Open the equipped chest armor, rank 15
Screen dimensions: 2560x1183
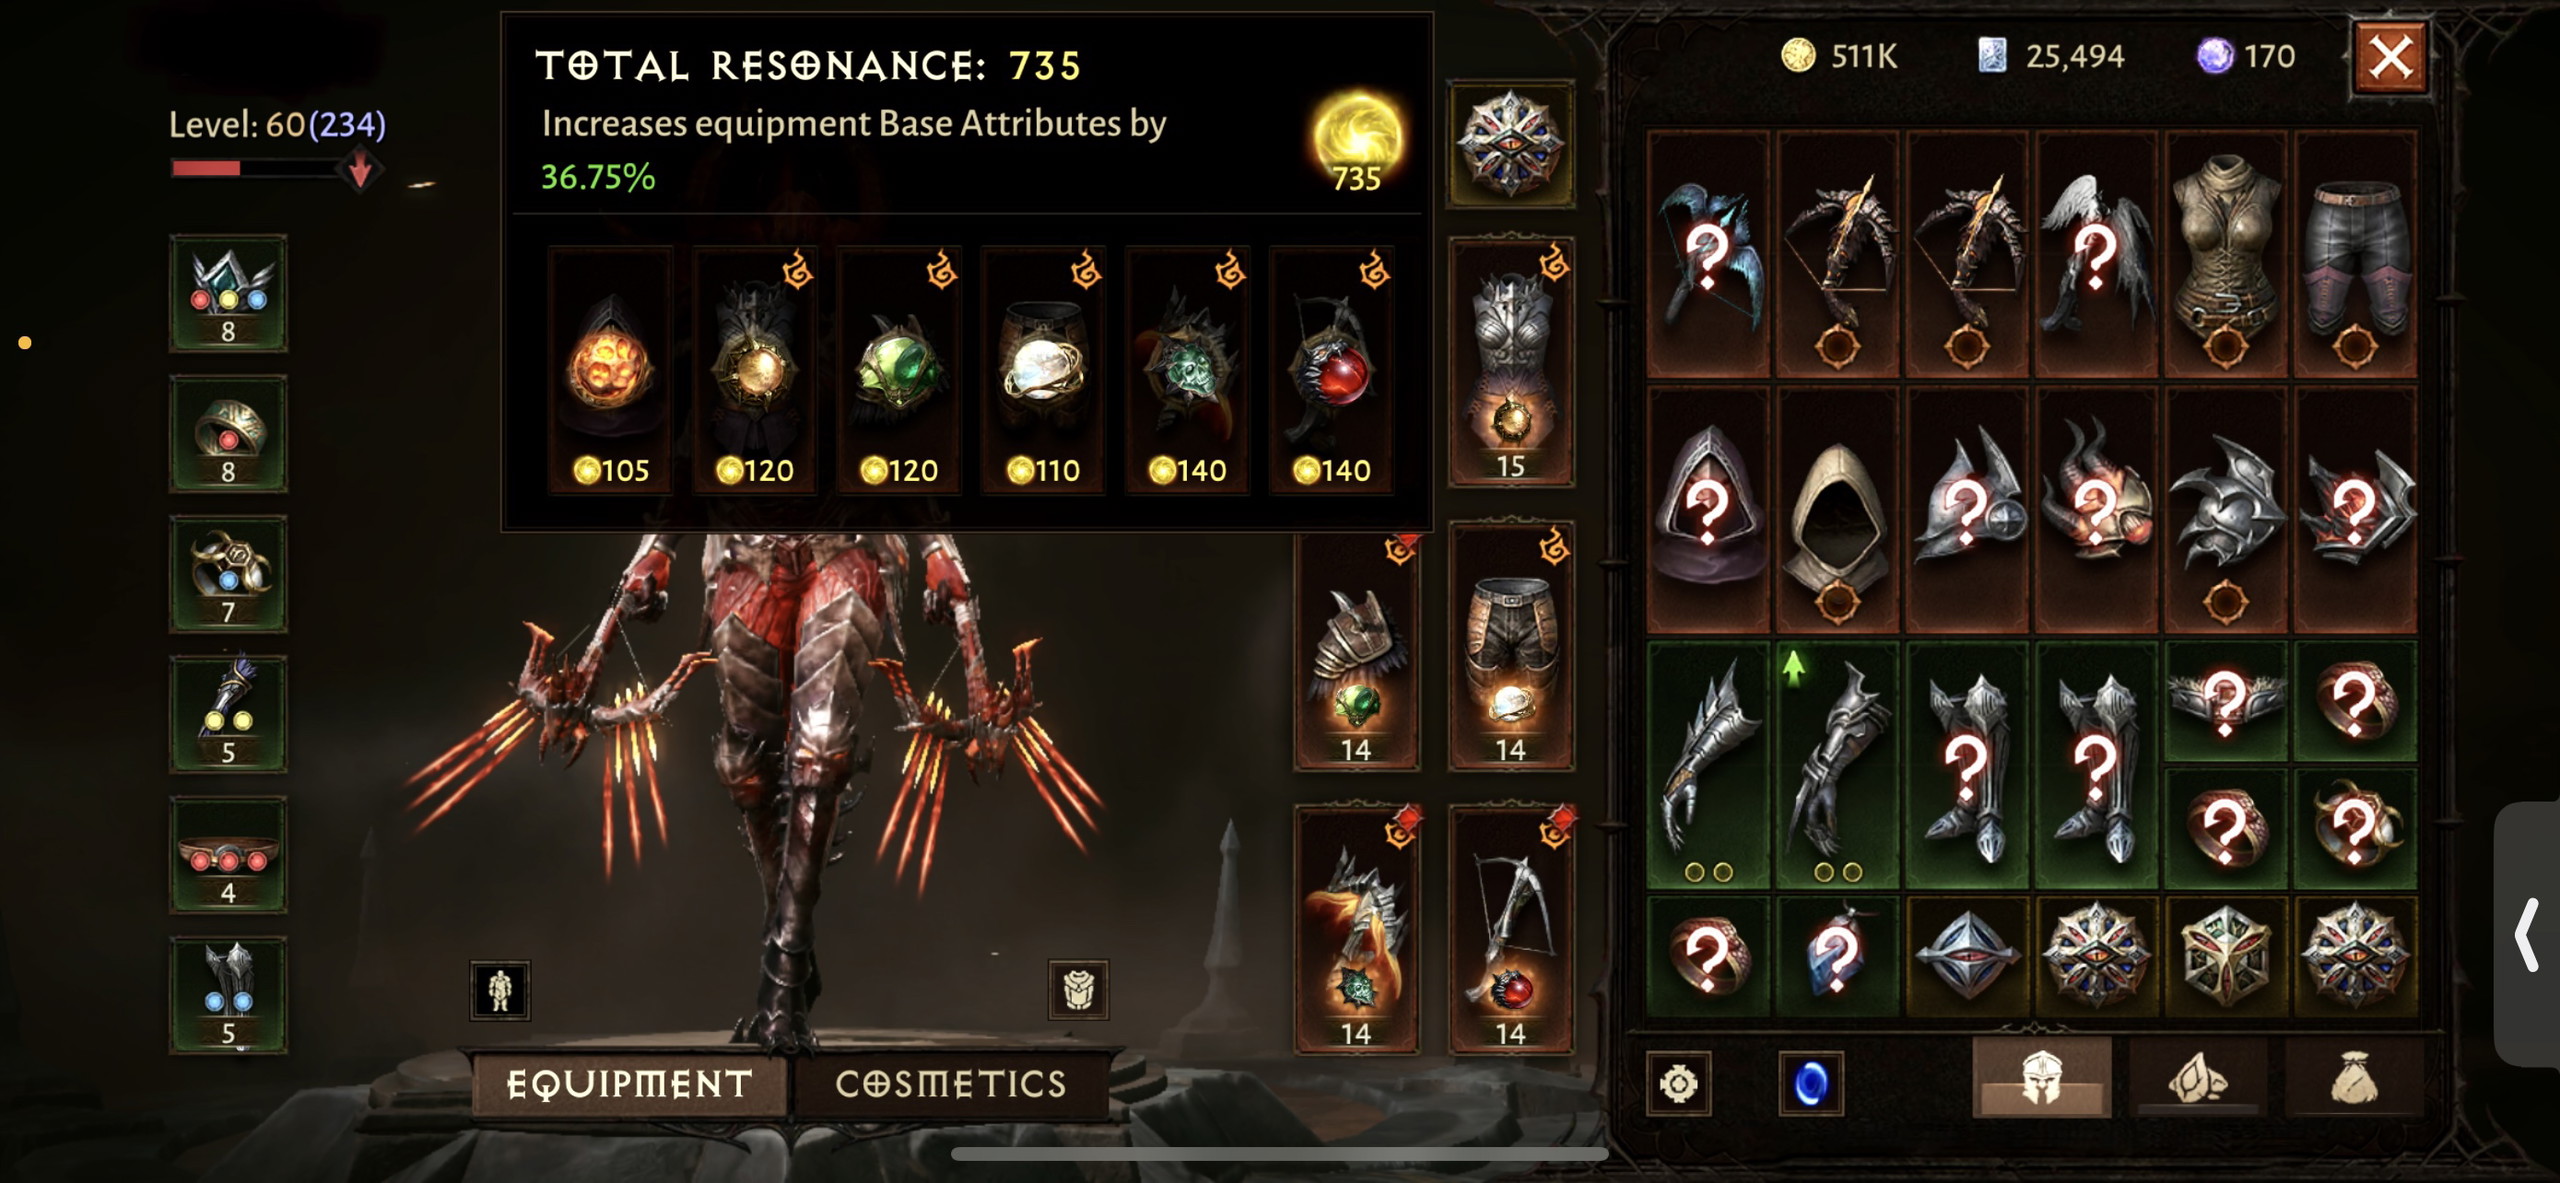tap(1511, 362)
